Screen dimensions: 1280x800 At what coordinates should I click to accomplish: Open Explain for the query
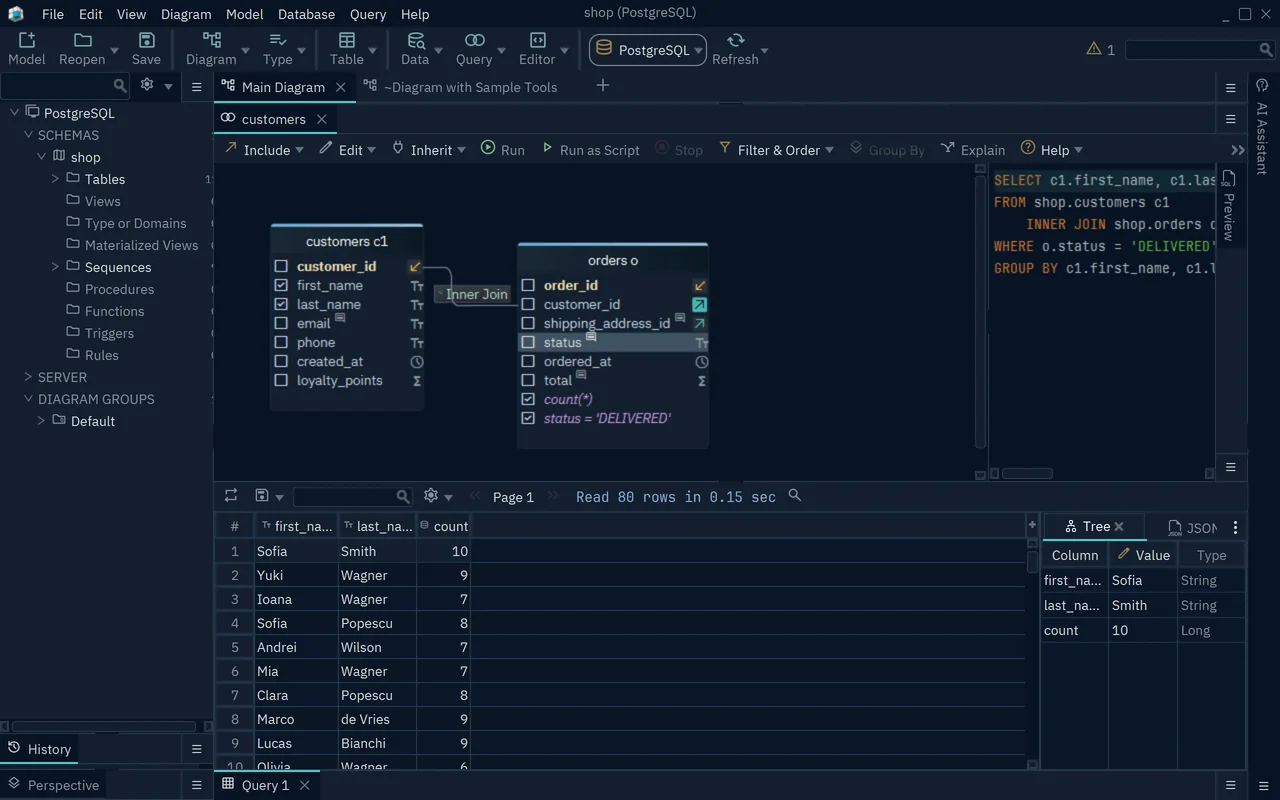(x=973, y=149)
